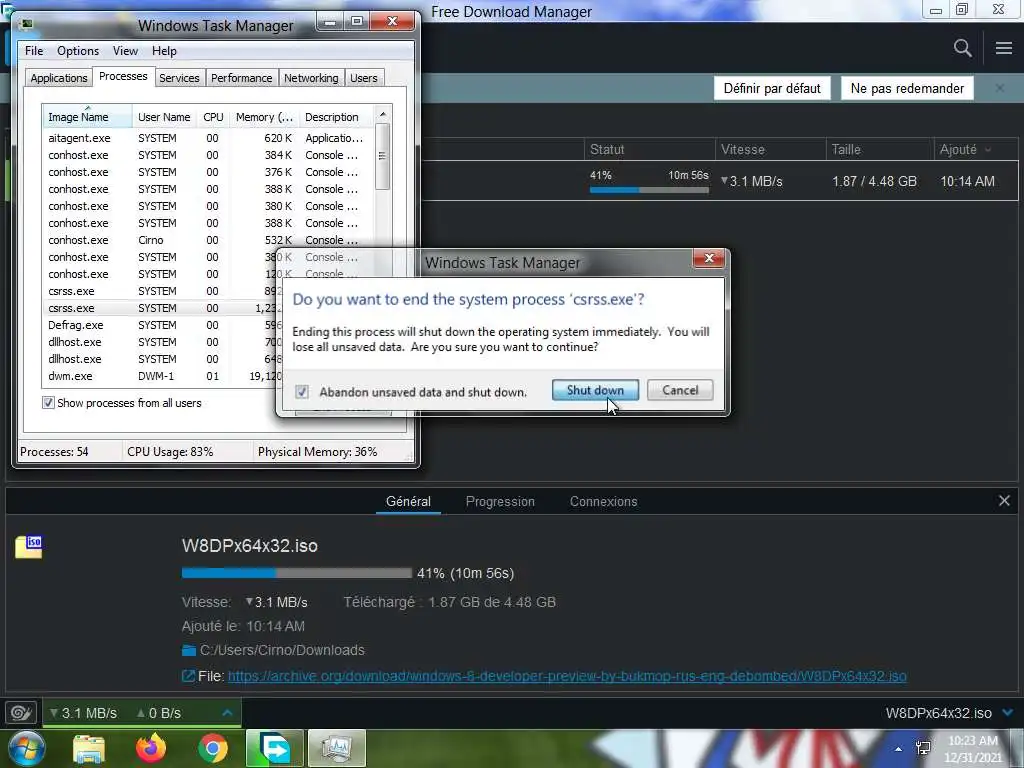
Task: Click the external link icon beside File
Action: click(x=188, y=676)
